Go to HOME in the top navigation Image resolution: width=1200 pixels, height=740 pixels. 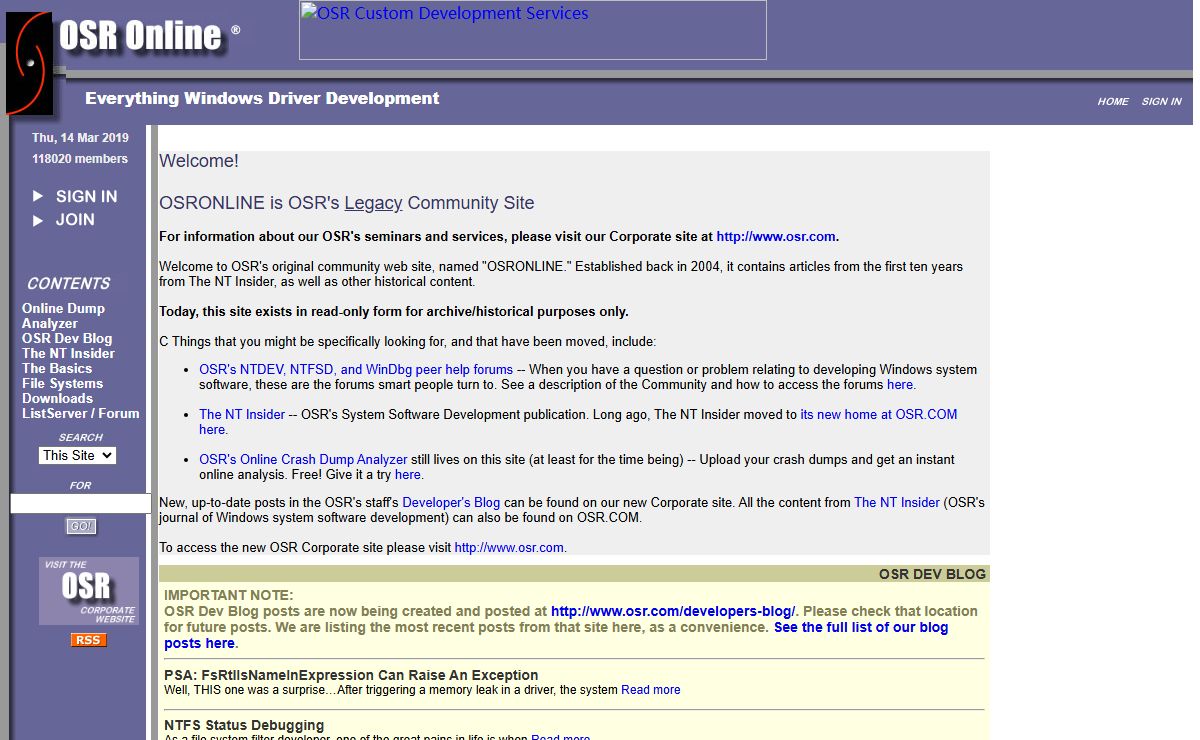click(1113, 101)
